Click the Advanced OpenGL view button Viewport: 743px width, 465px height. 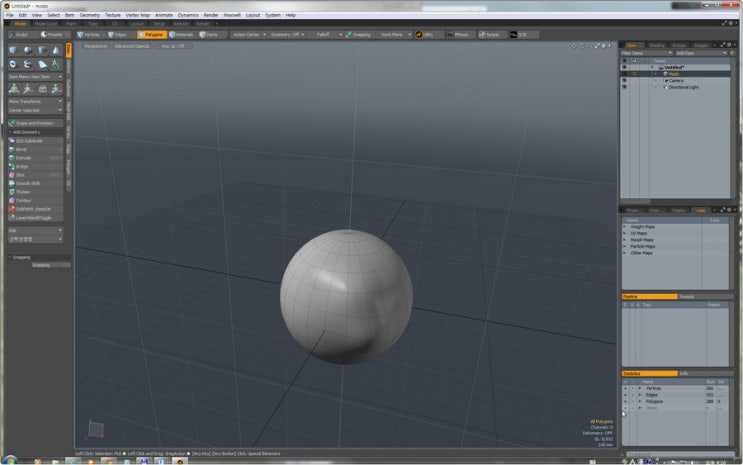(132, 46)
